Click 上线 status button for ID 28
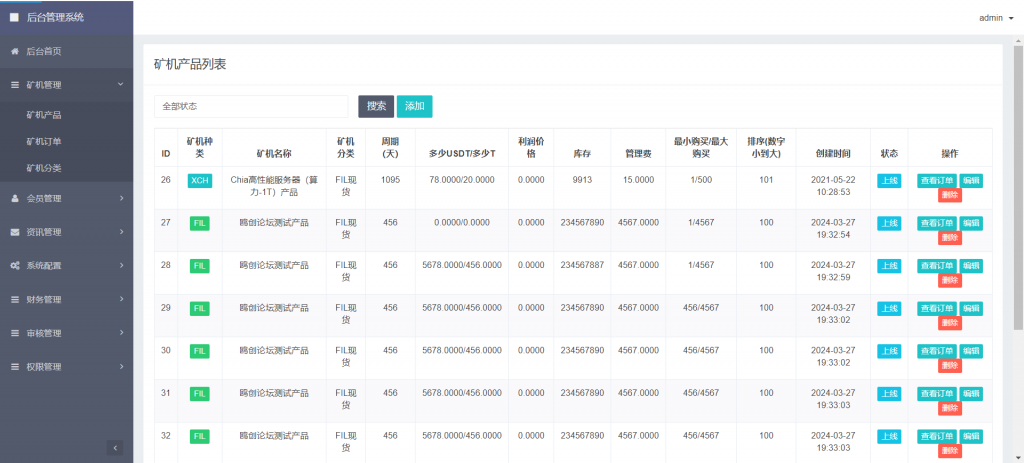This screenshot has width=1024, height=463. click(889, 266)
